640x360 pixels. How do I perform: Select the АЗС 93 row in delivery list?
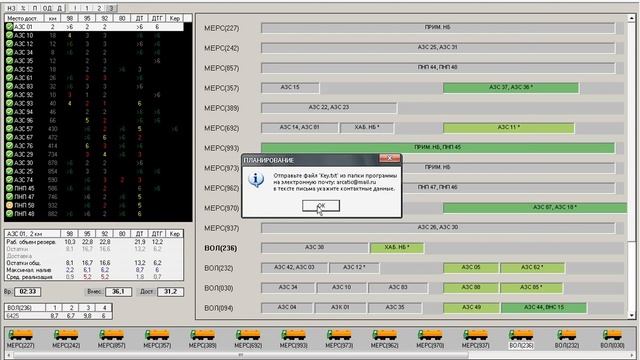click(94, 103)
